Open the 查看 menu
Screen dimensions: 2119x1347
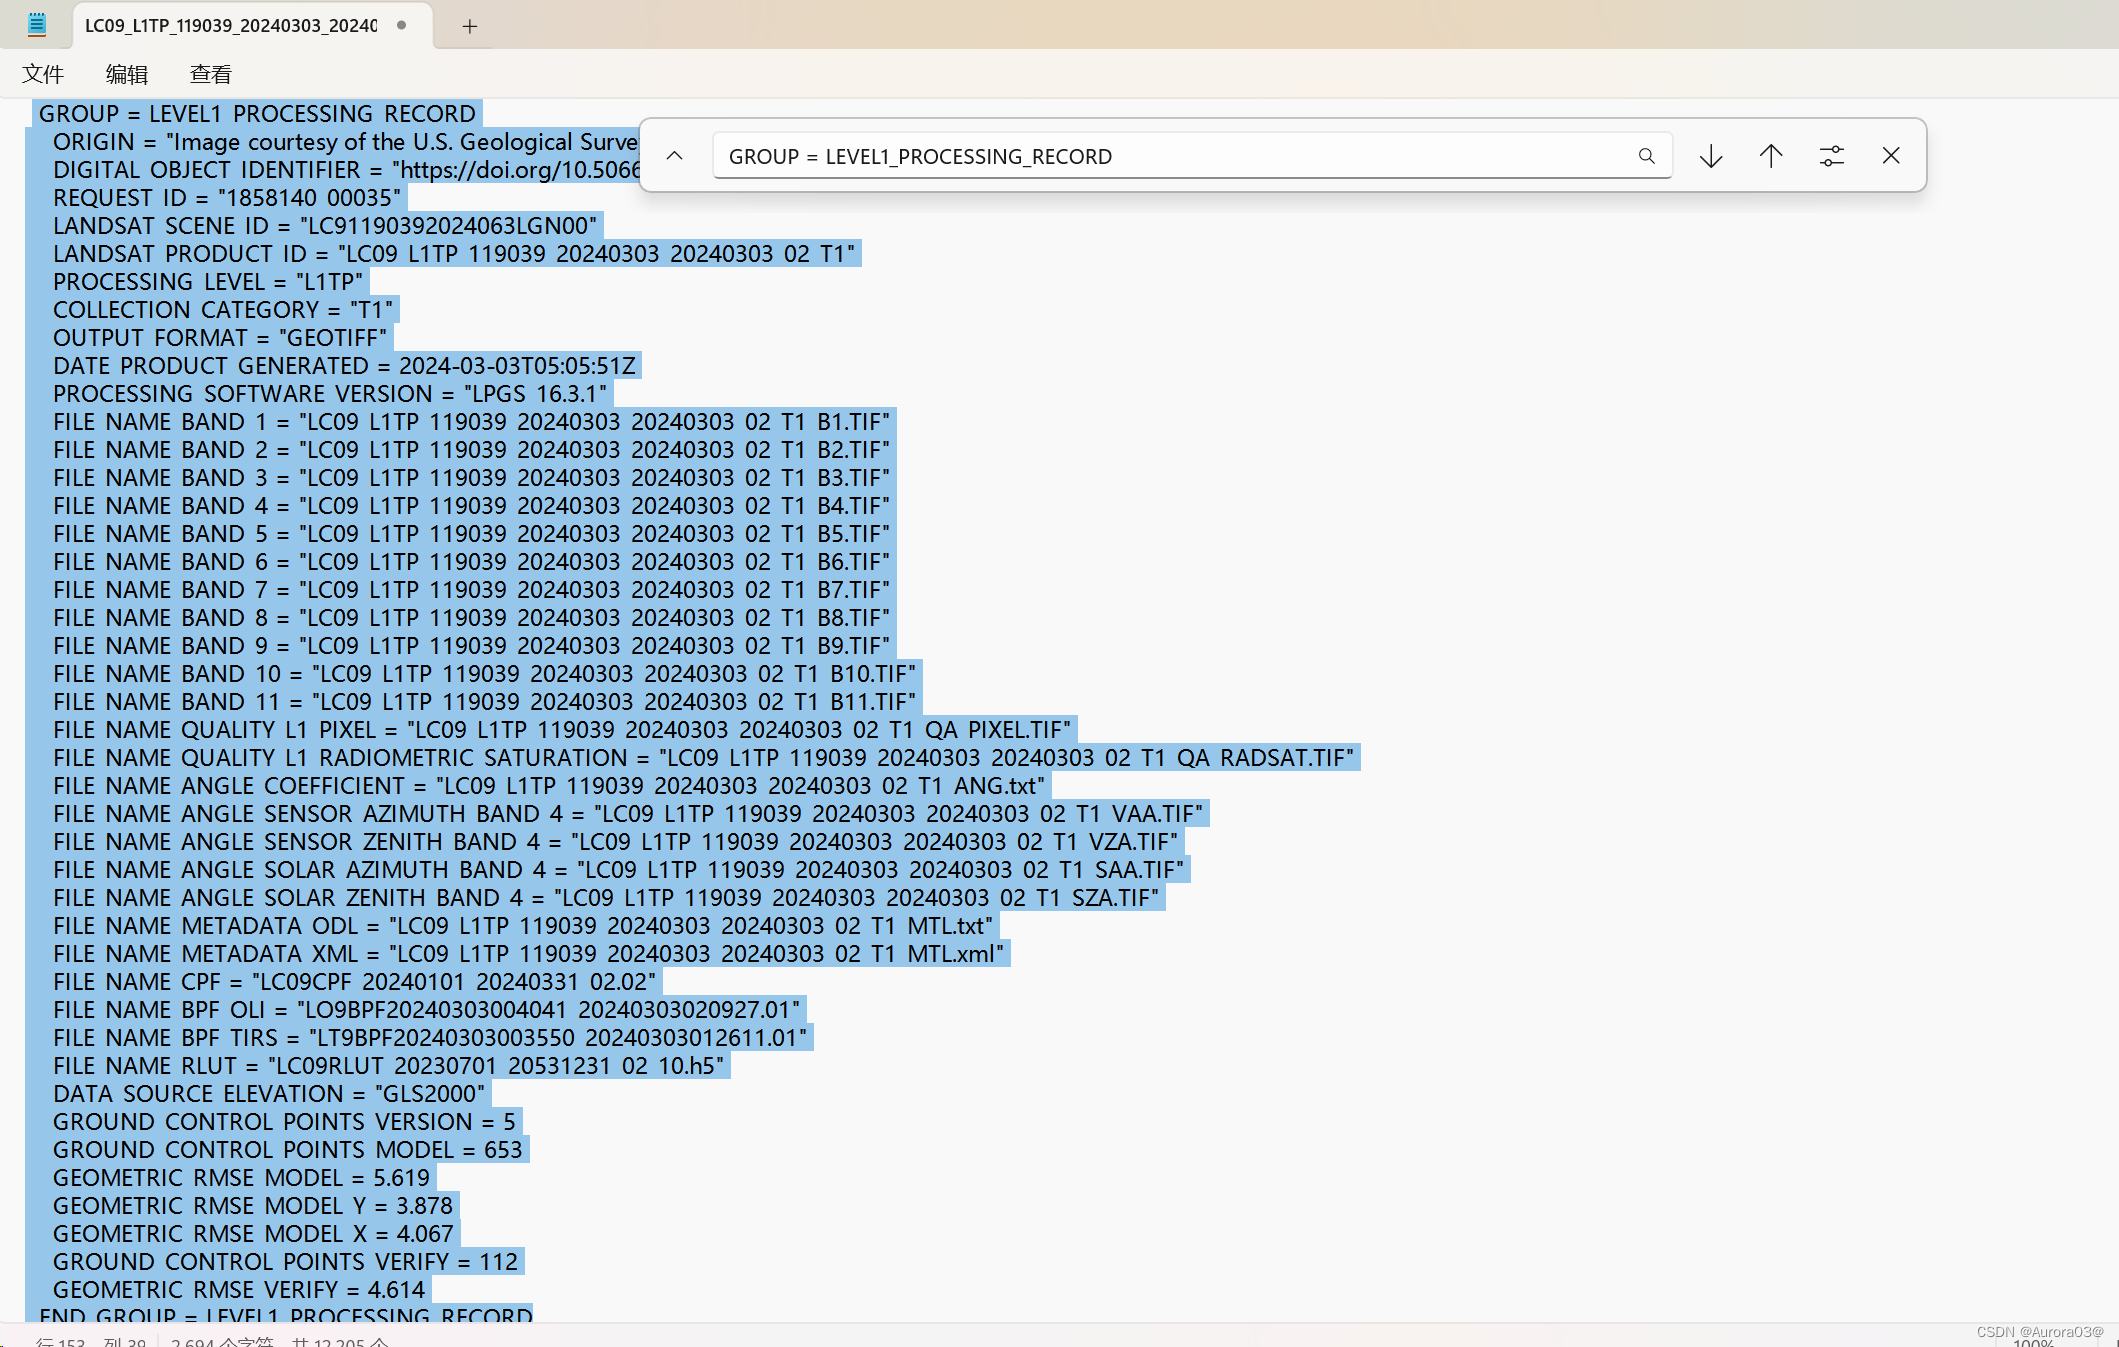(211, 74)
